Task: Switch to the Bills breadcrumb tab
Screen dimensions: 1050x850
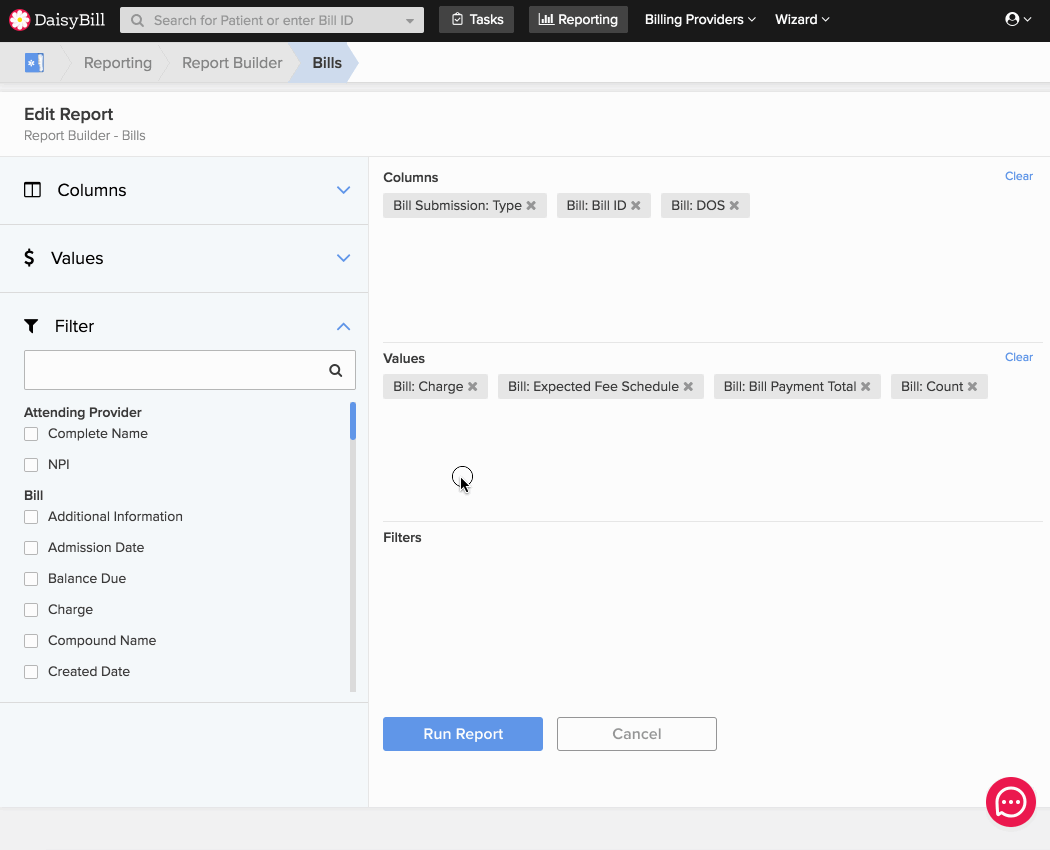Action: pos(326,62)
